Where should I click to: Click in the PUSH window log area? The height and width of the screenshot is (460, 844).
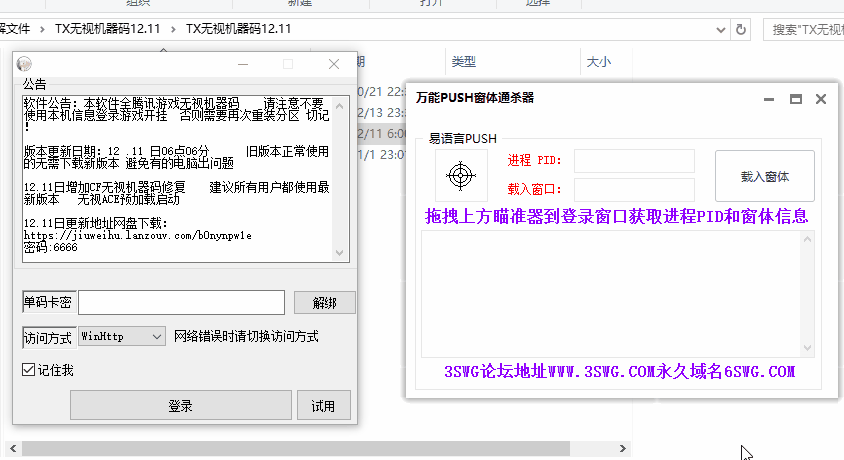611,294
